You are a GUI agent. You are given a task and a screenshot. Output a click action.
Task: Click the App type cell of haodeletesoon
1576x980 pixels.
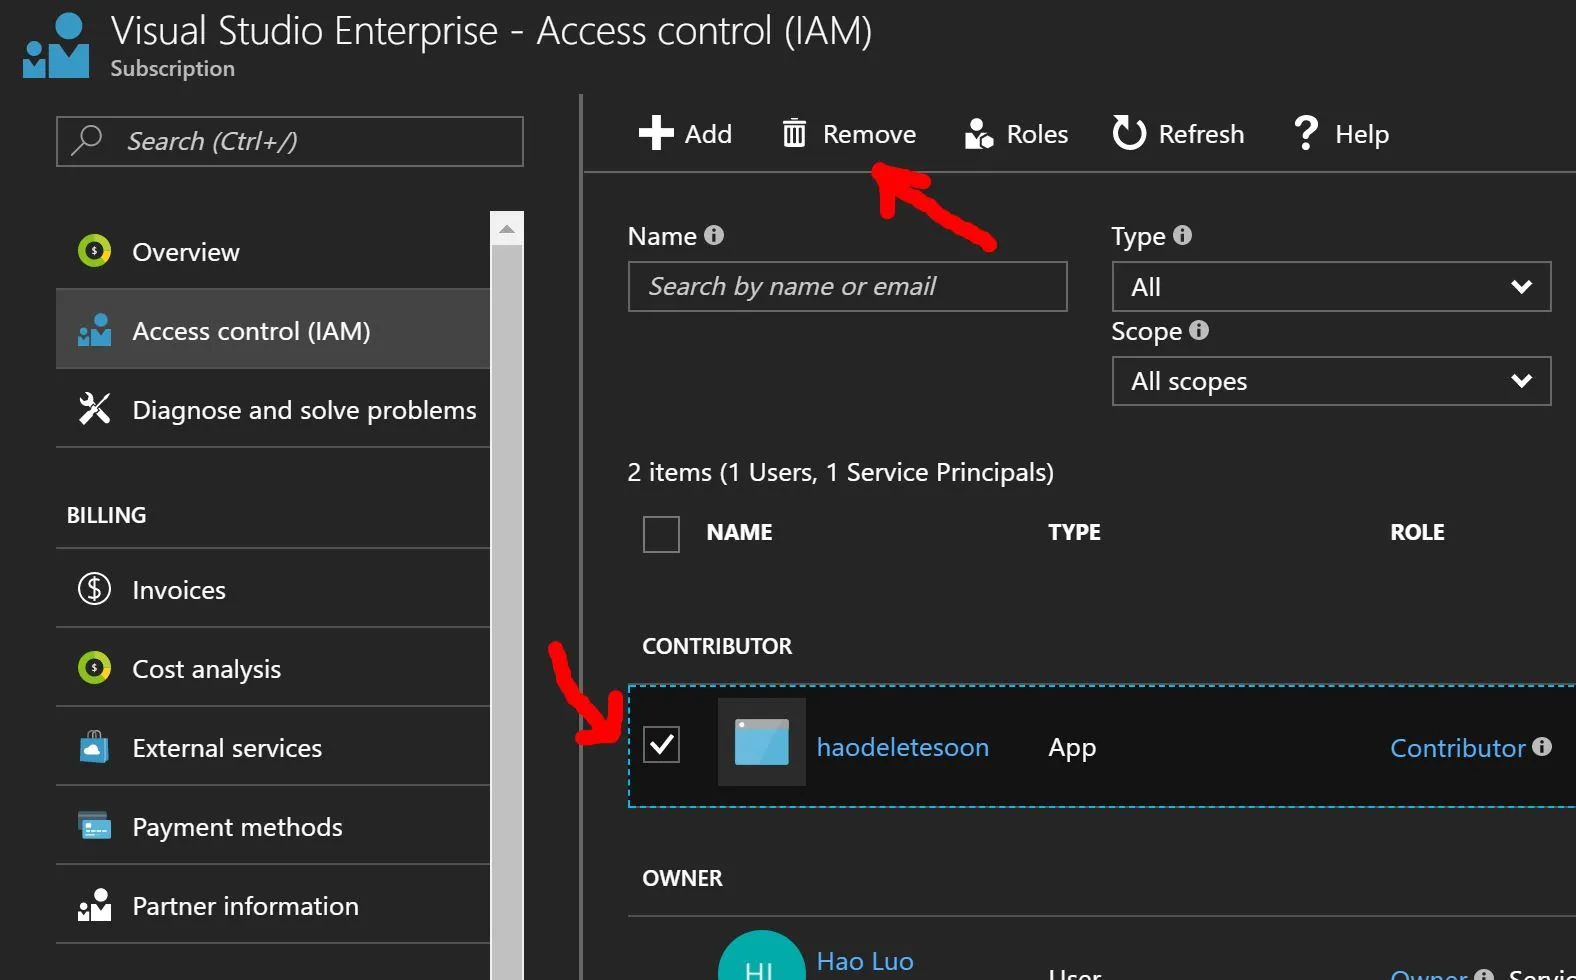pos(1072,748)
